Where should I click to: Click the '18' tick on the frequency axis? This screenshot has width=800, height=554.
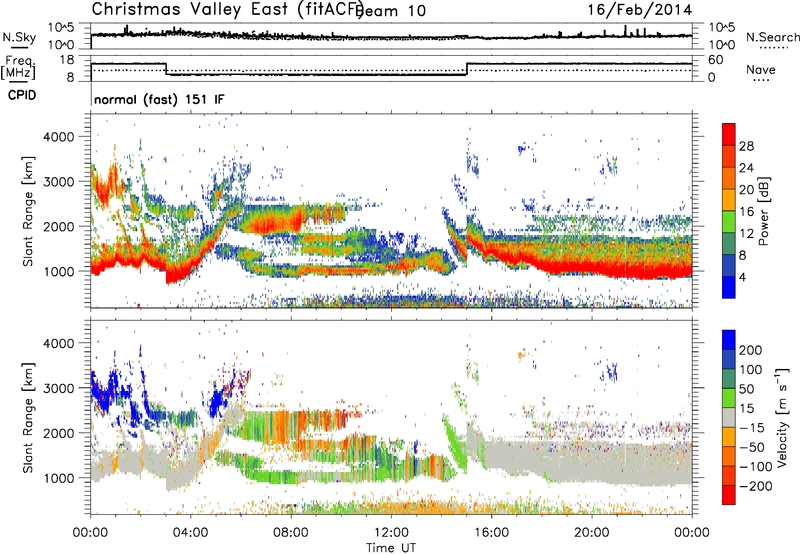click(66, 60)
